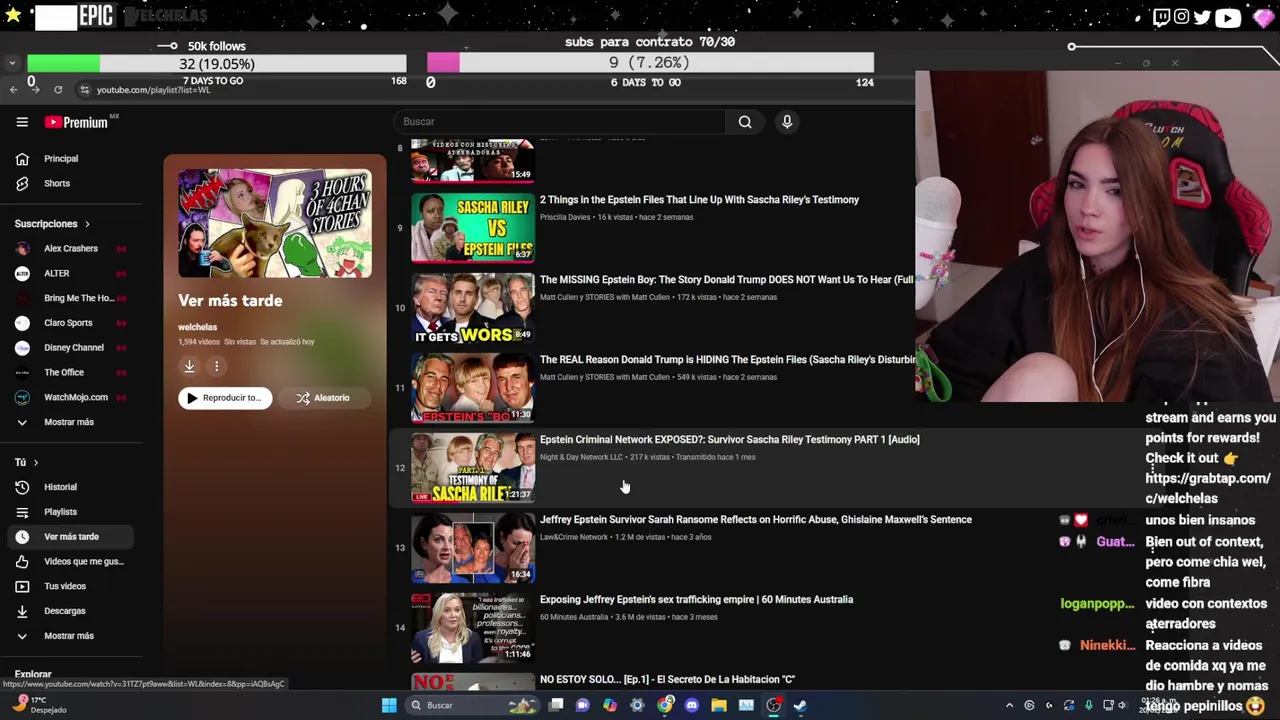Screen dimensions: 1280x720
Task: Click the Aleatorio shuffle button
Action: point(323,398)
